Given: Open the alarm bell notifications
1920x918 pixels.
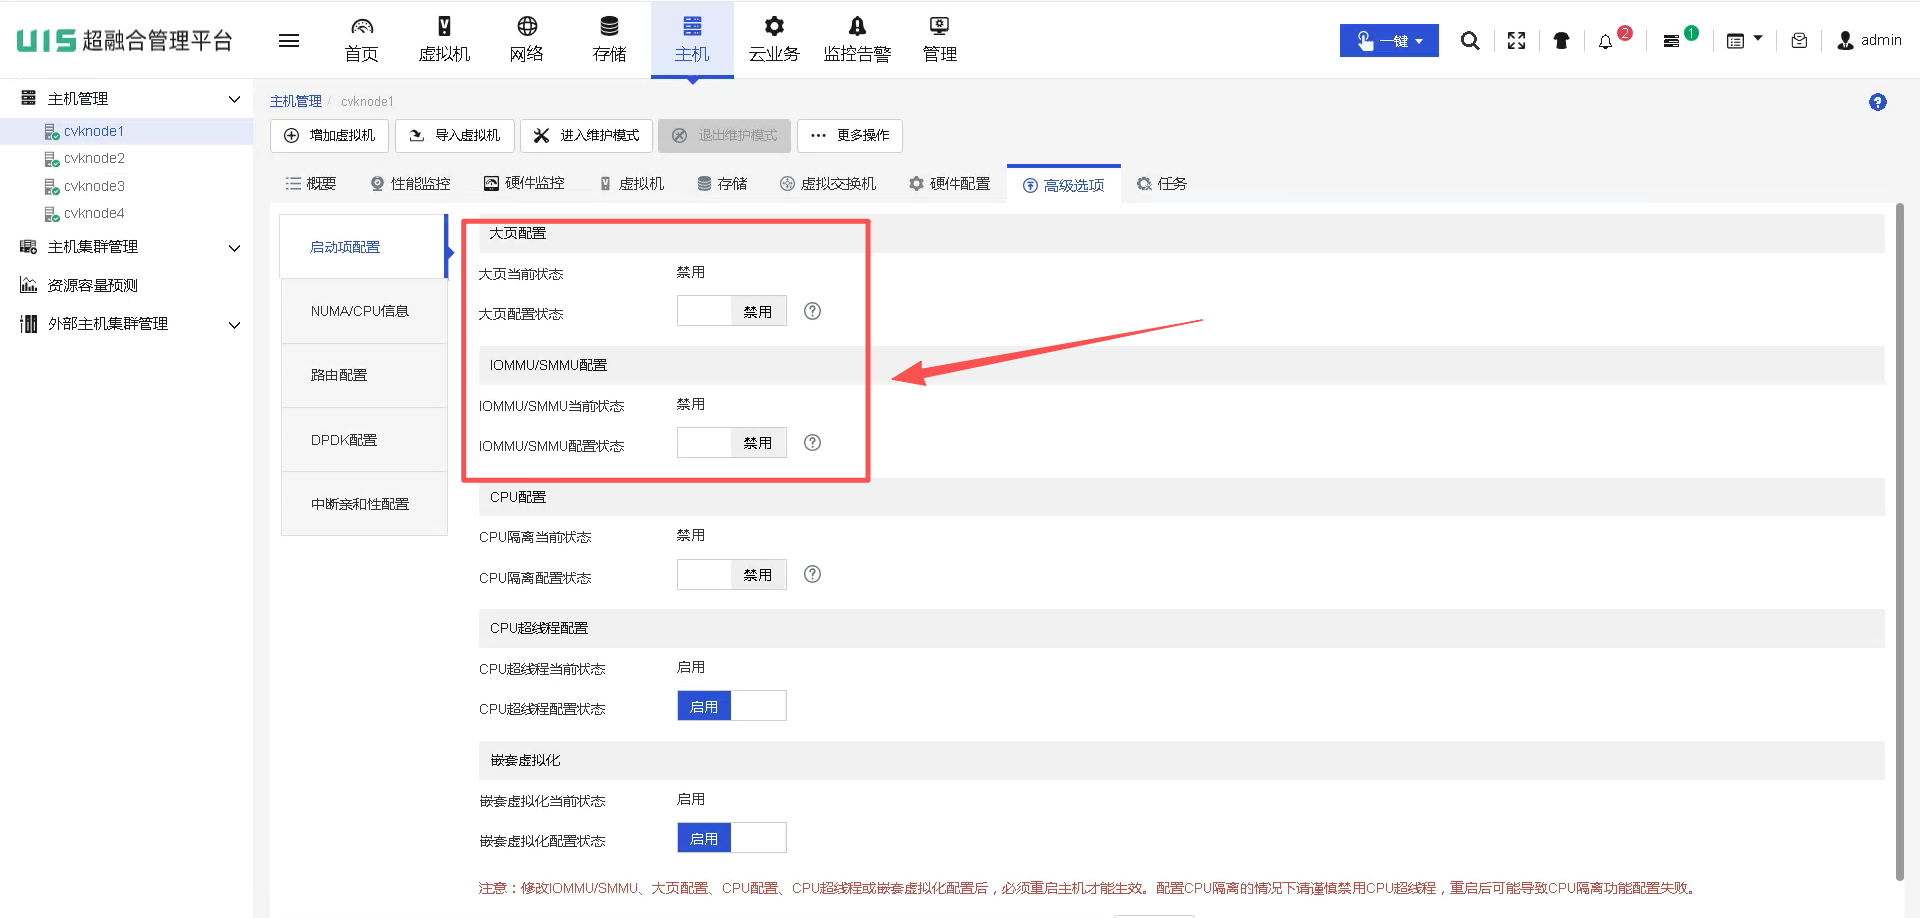Looking at the screenshot, I should tap(1606, 41).
